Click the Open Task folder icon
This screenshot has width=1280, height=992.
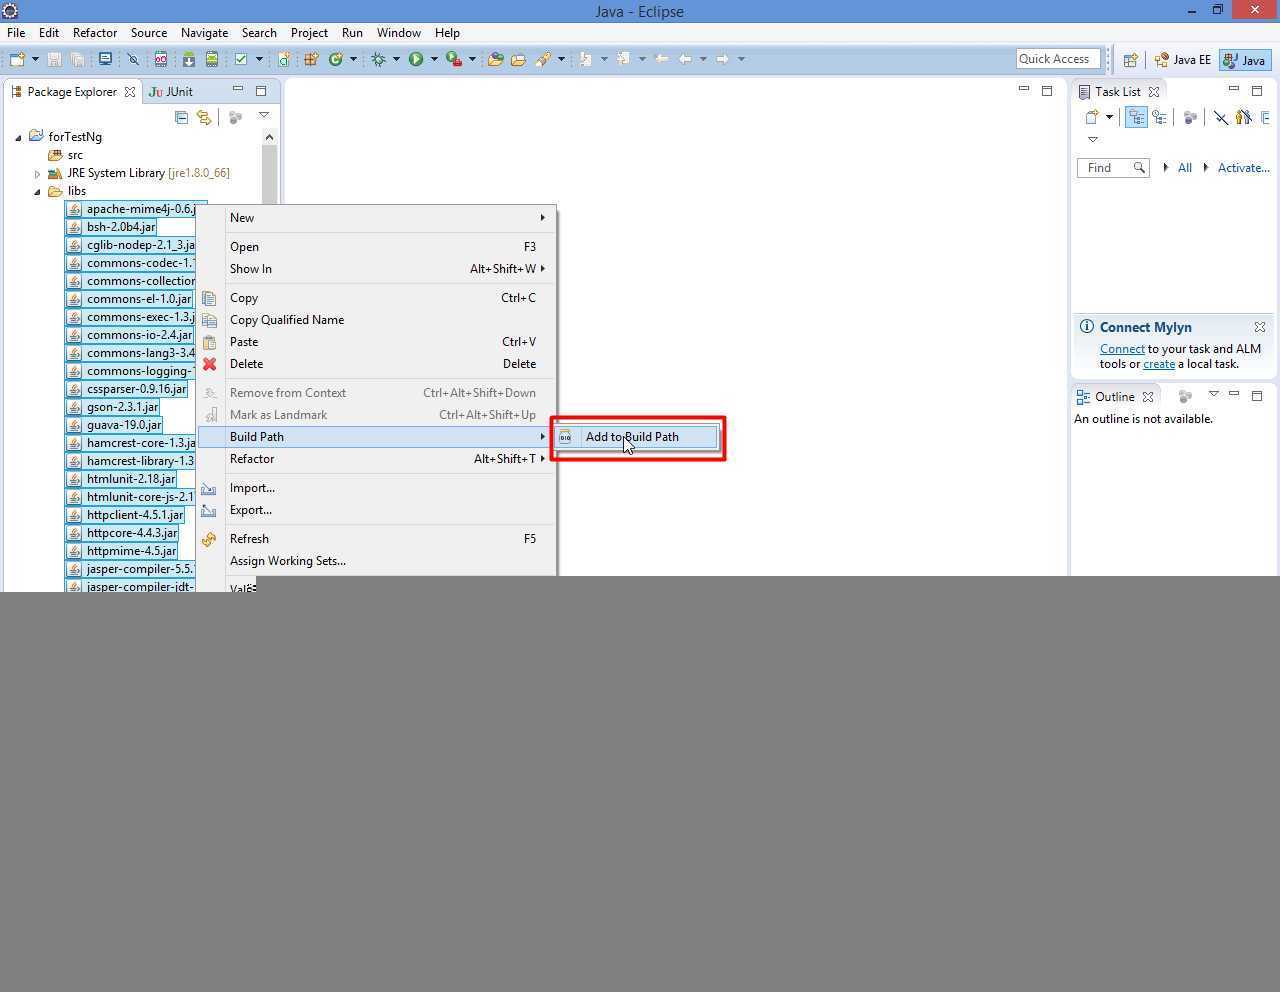pyautogui.click(x=518, y=59)
